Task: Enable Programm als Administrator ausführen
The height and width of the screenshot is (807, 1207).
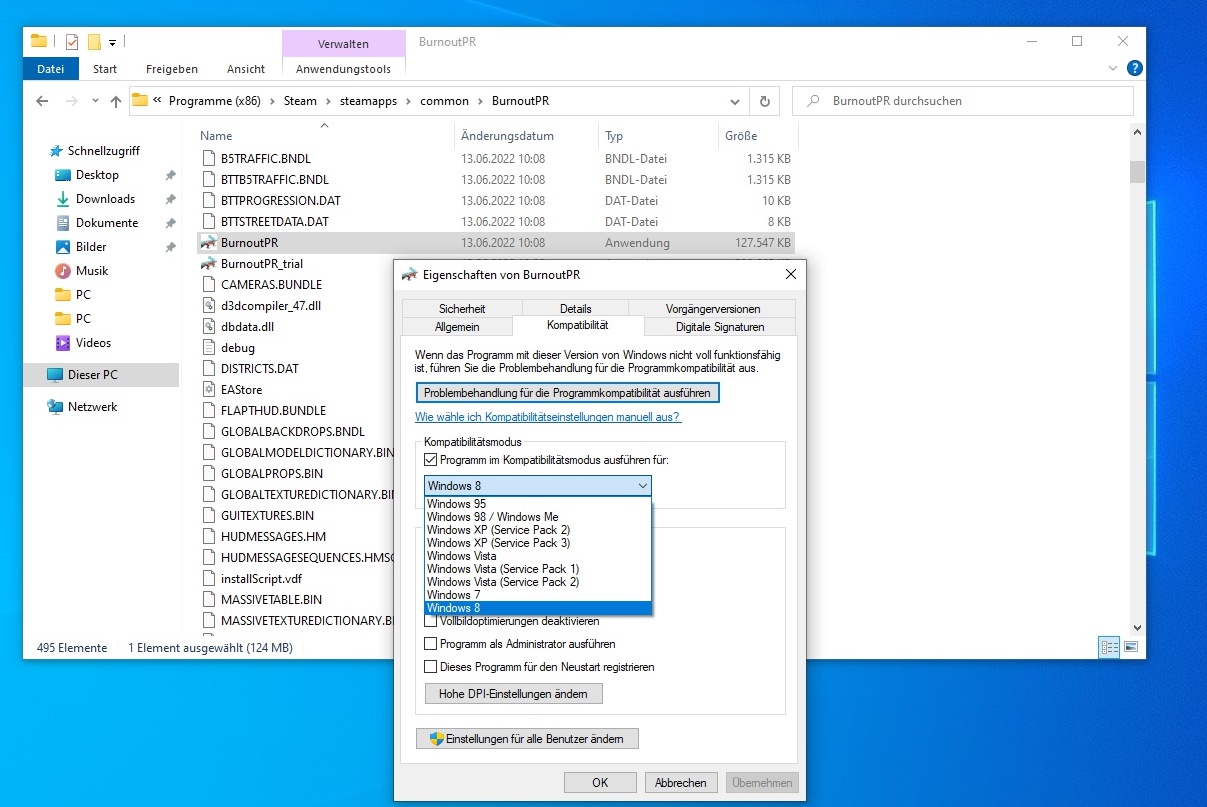Action: (x=431, y=644)
